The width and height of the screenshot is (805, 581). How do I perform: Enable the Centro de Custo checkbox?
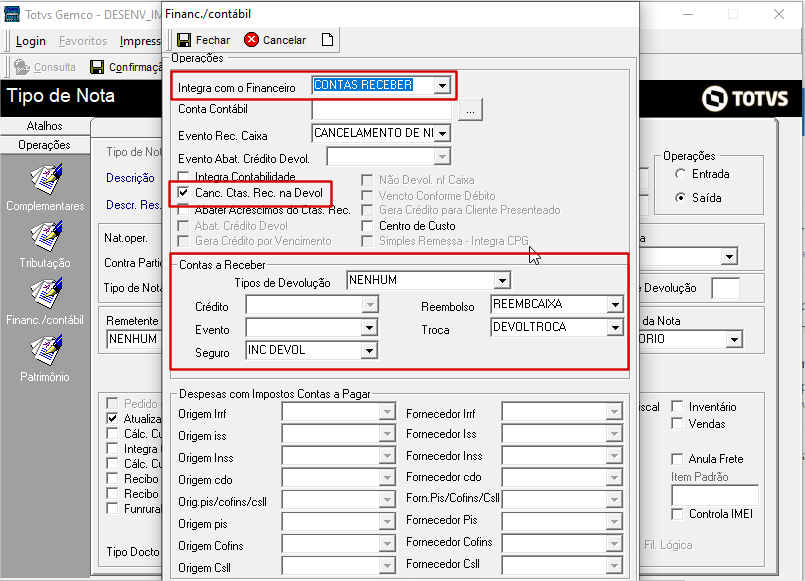click(367, 226)
